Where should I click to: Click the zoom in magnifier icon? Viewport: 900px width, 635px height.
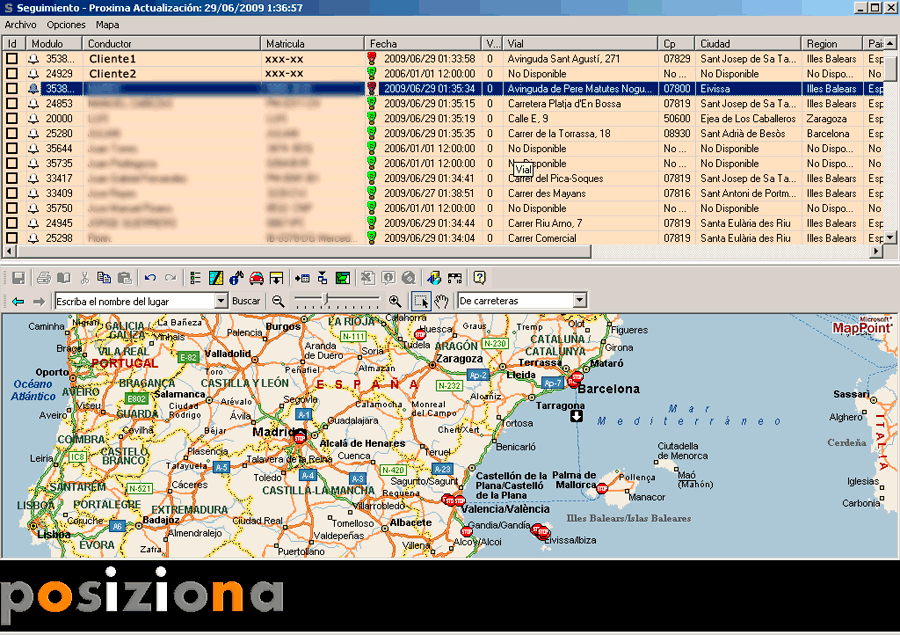coord(395,301)
